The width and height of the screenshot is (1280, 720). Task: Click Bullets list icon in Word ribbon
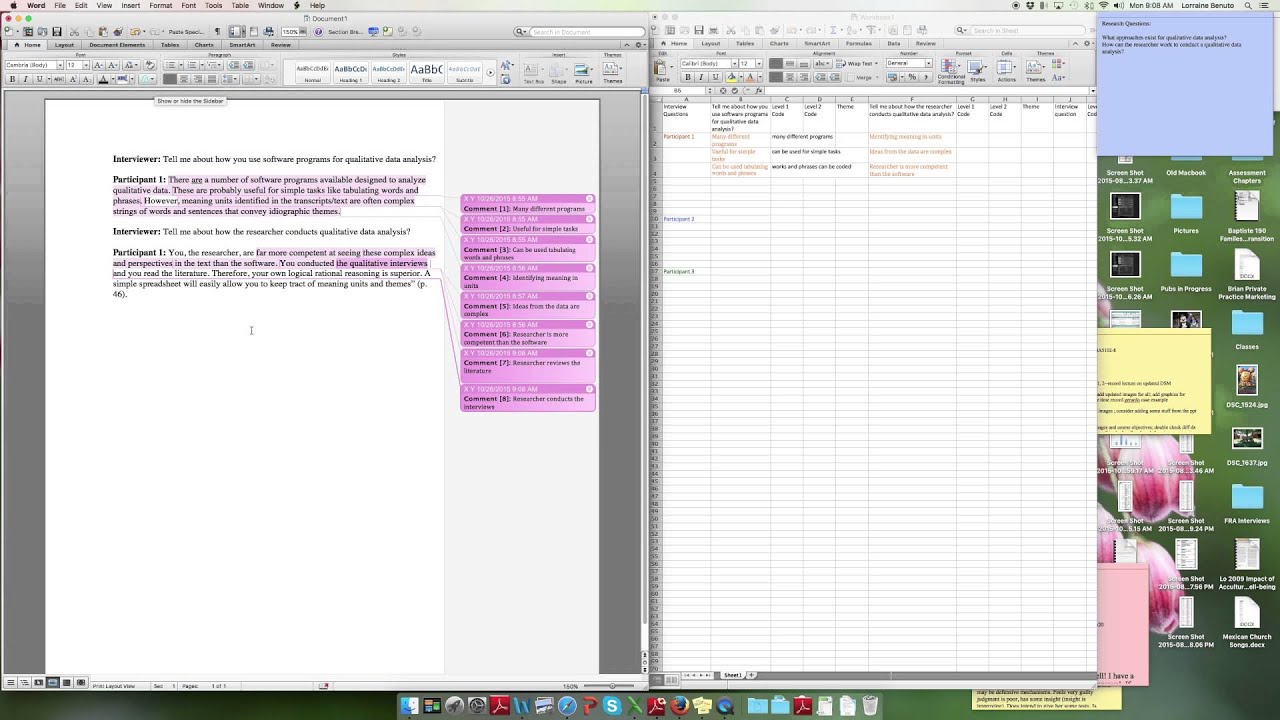pyautogui.click(x=169, y=65)
